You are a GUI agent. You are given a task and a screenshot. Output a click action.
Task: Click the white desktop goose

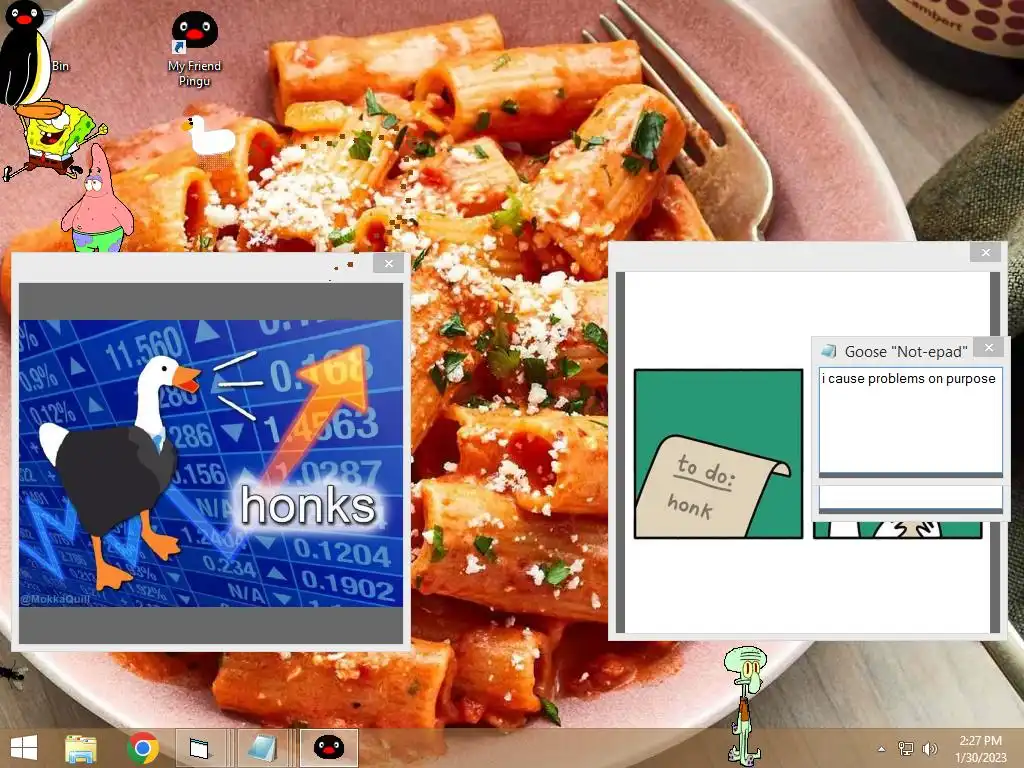pos(208,135)
